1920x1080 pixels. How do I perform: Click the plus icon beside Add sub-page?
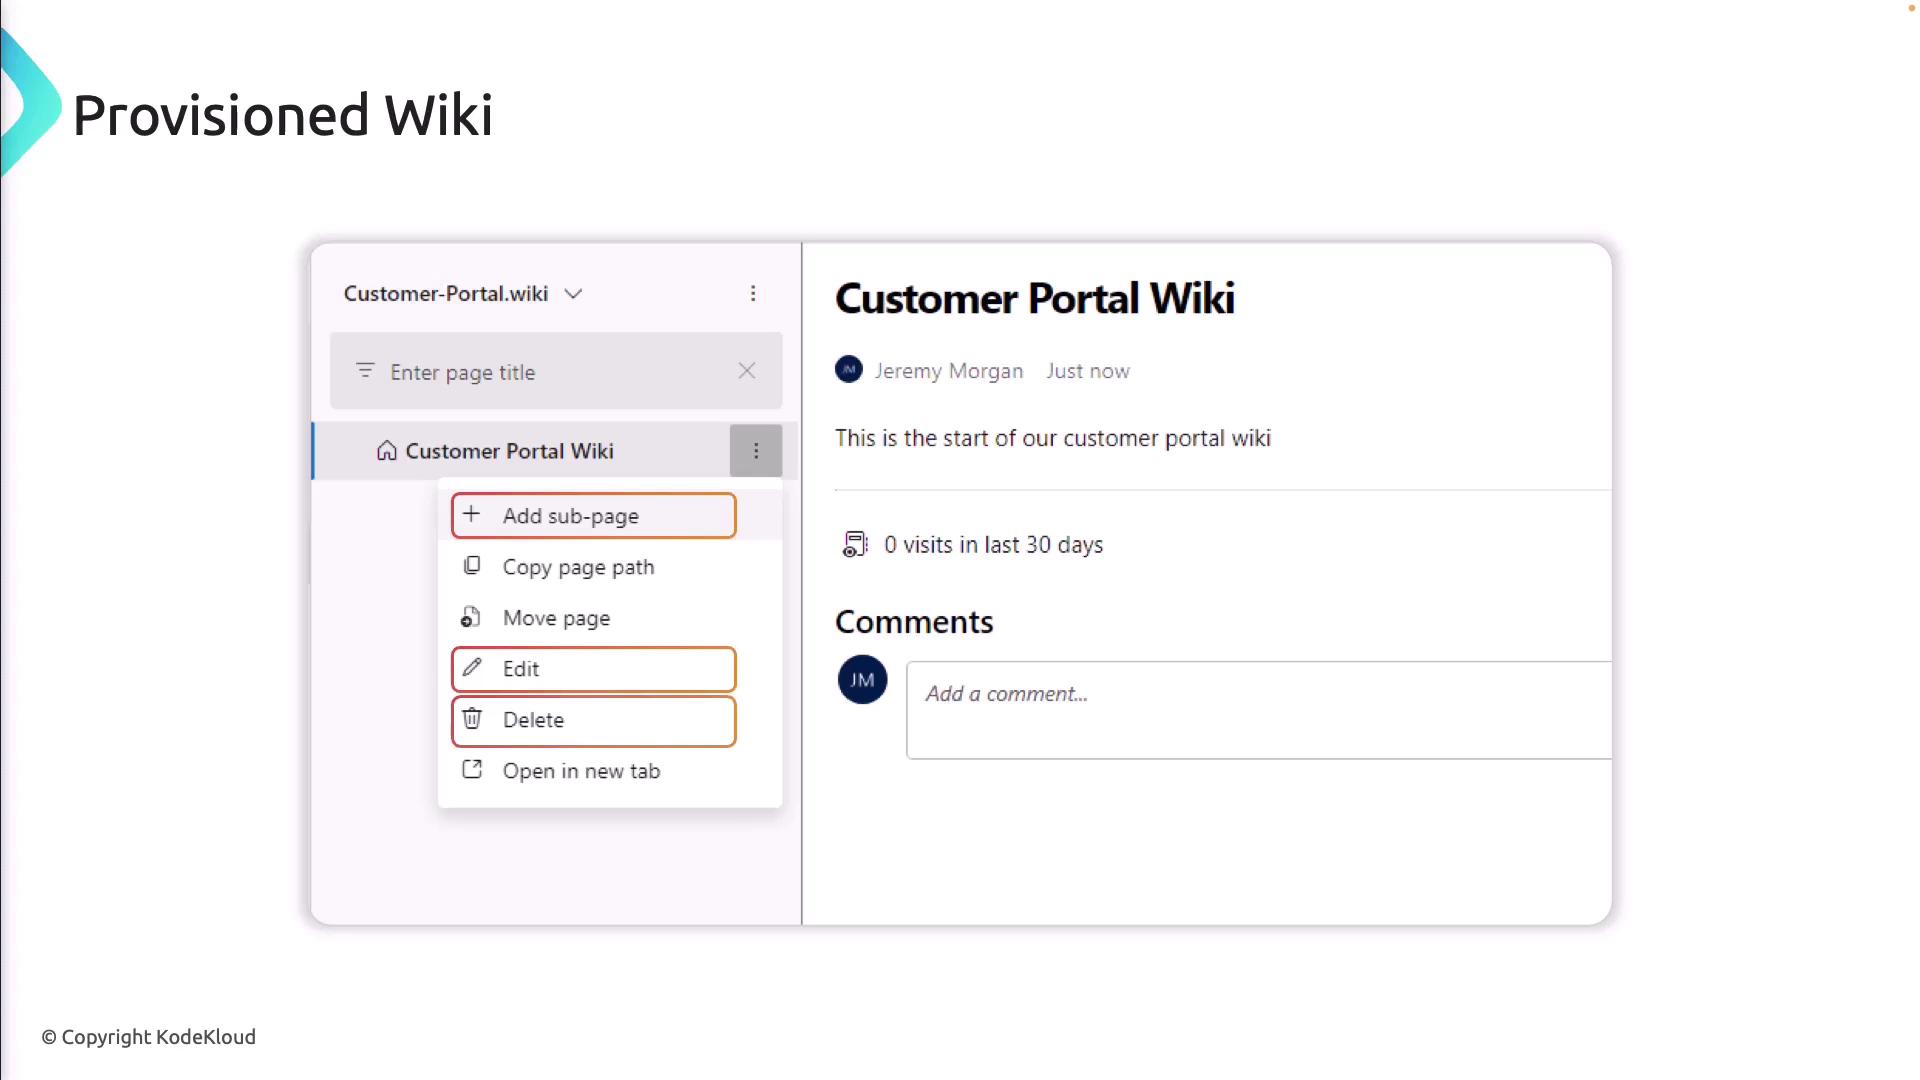click(471, 515)
